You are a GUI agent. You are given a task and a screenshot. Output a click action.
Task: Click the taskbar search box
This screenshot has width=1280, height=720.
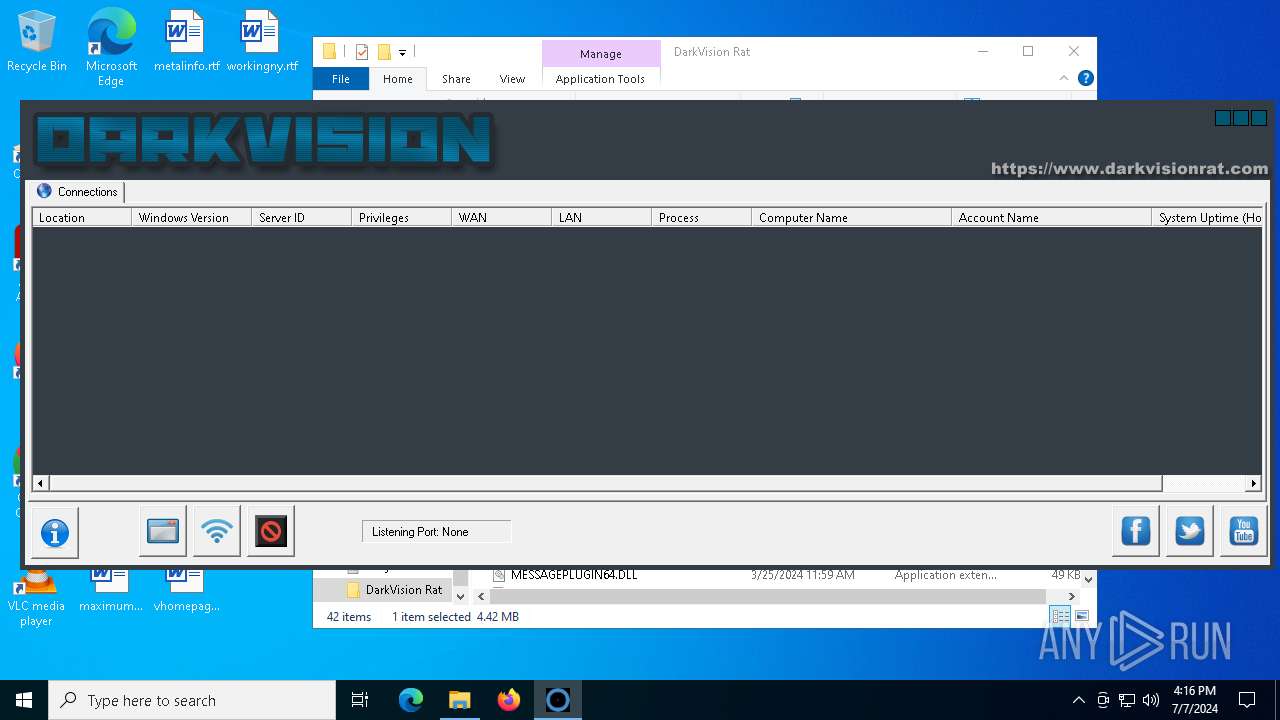click(192, 700)
